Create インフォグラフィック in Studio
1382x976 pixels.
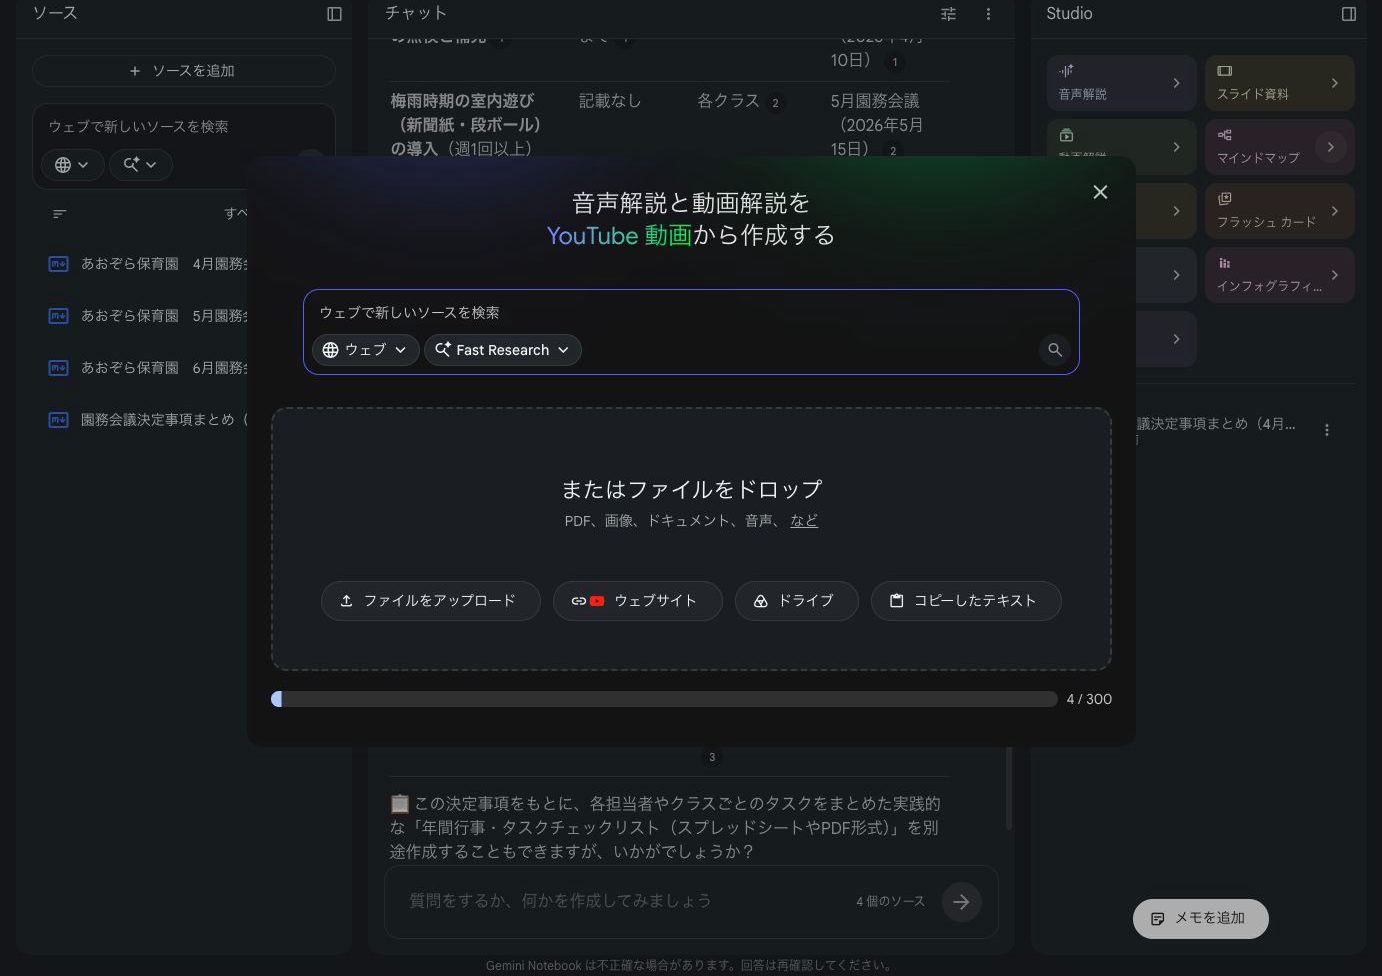click(1279, 275)
